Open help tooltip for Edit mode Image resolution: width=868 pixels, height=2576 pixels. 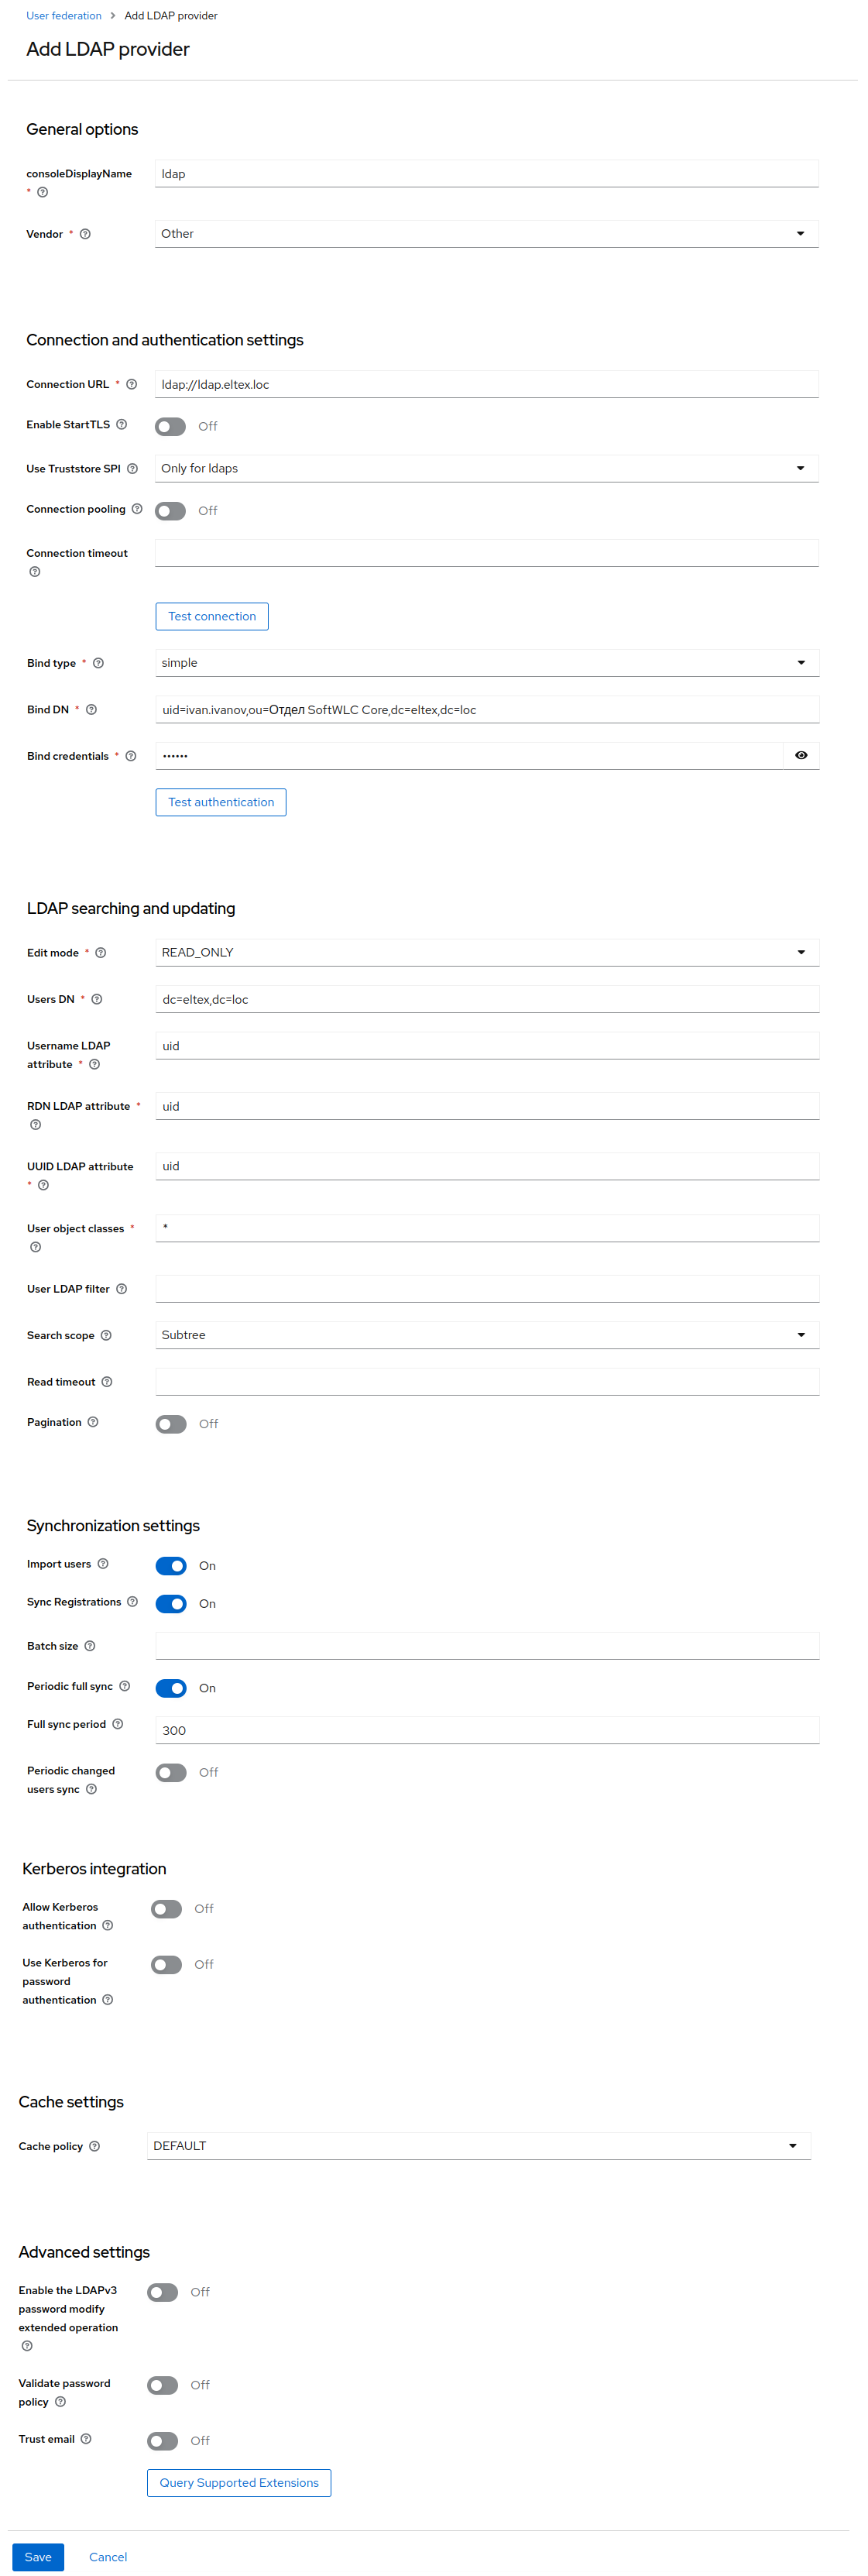click(100, 953)
